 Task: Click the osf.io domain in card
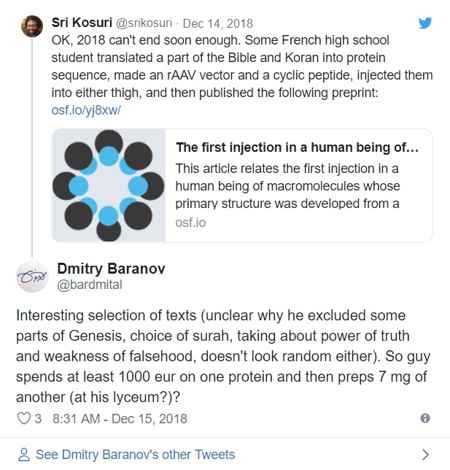(191, 223)
